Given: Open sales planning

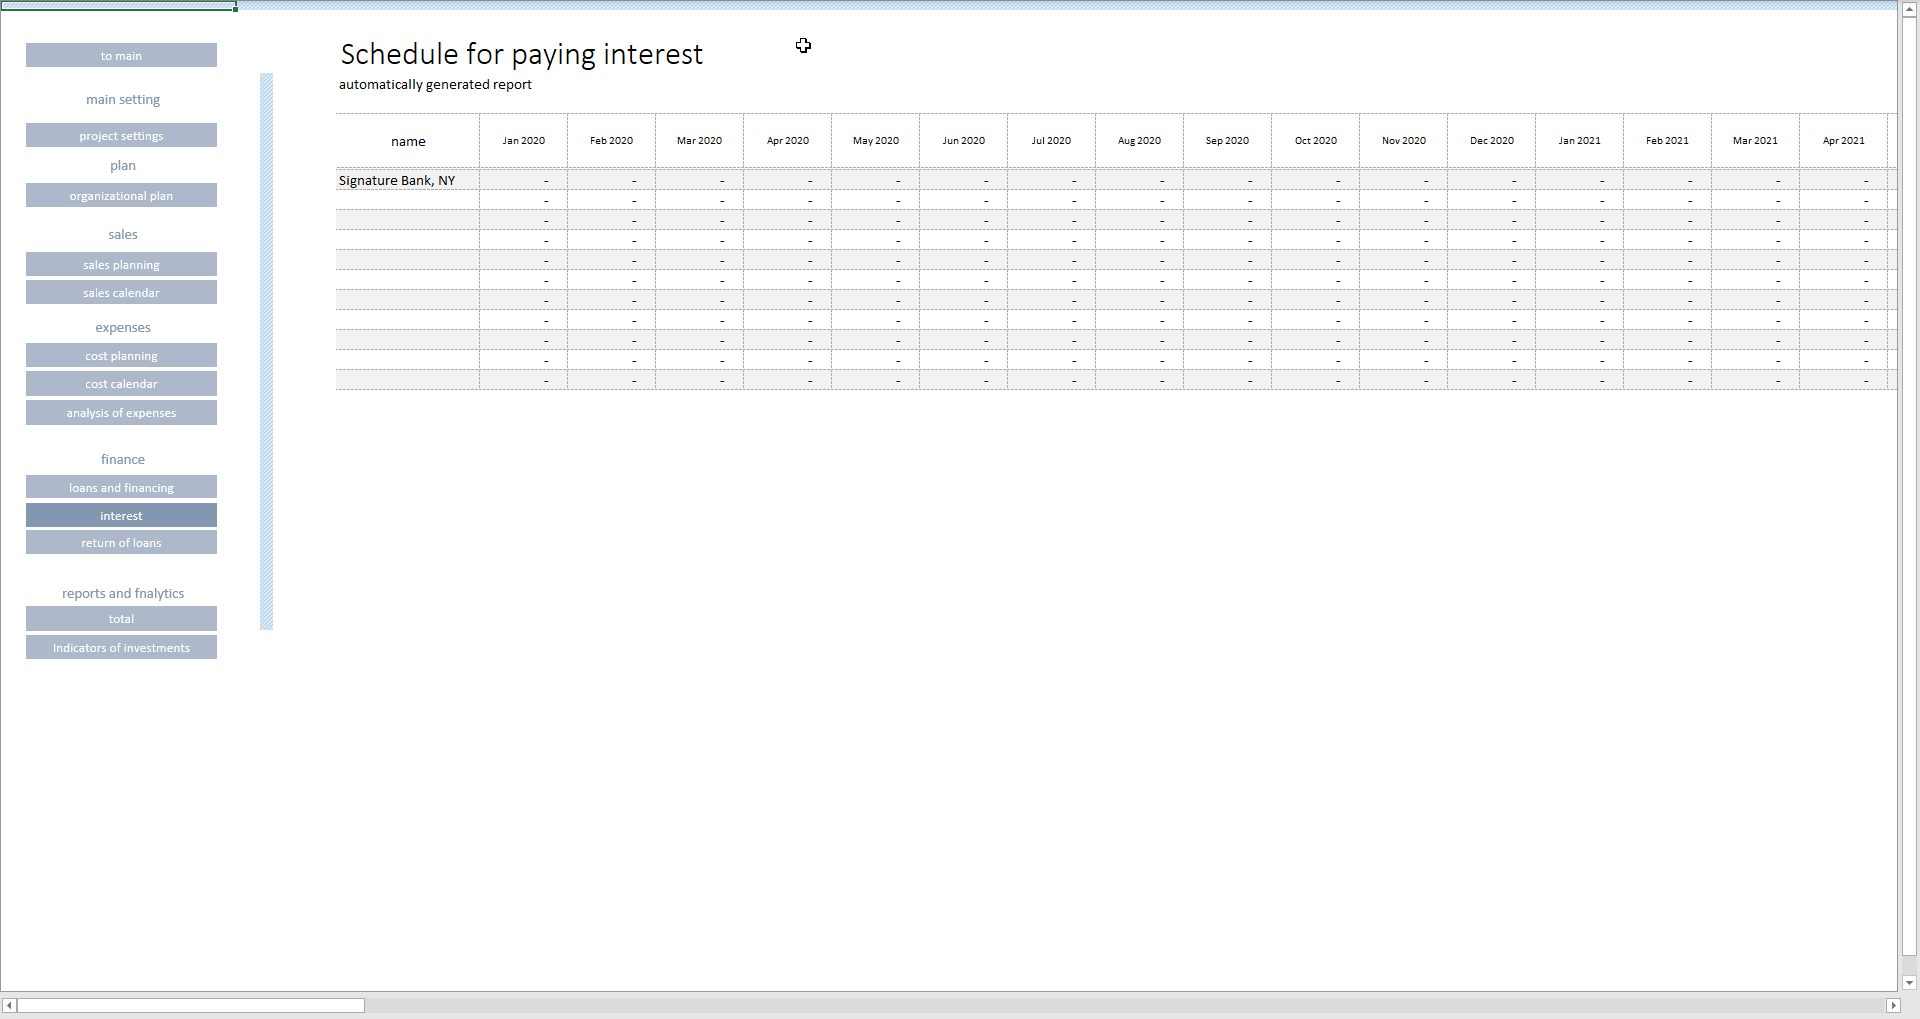Looking at the screenshot, I should (121, 264).
